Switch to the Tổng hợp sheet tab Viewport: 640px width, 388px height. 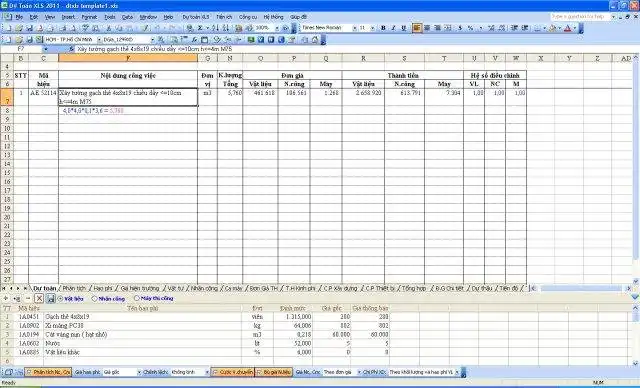pos(413,288)
